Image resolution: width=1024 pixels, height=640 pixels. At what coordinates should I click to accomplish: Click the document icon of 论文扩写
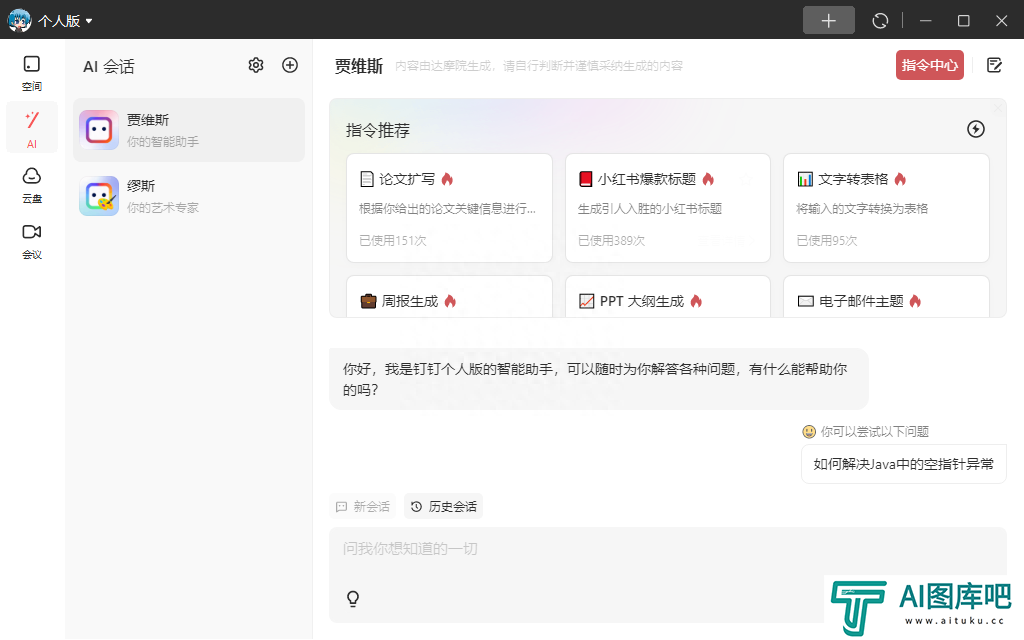click(367, 179)
